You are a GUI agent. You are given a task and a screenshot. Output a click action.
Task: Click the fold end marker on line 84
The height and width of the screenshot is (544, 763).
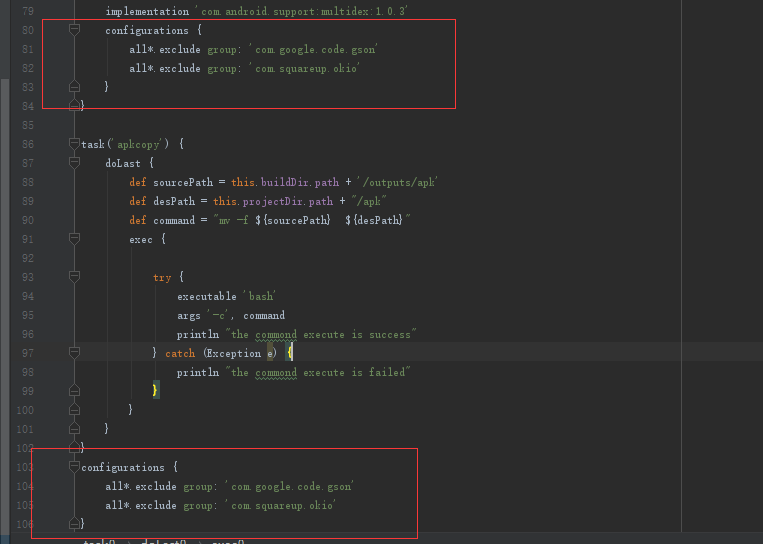click(x=74, y=105)
